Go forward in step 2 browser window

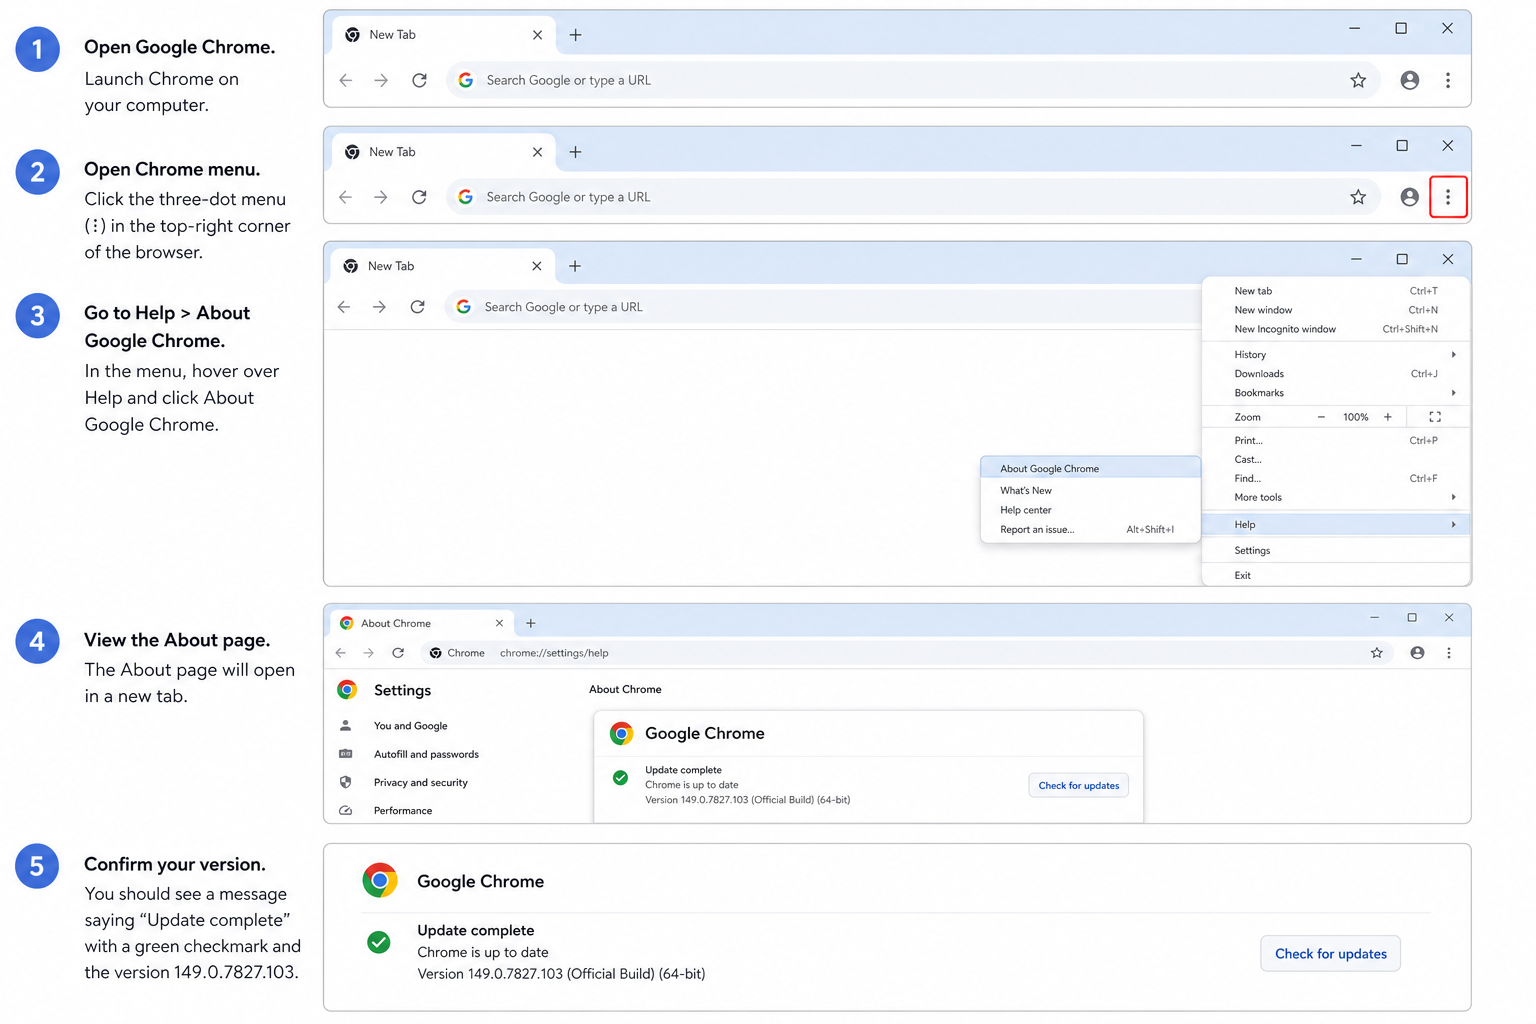coord(381,197)
